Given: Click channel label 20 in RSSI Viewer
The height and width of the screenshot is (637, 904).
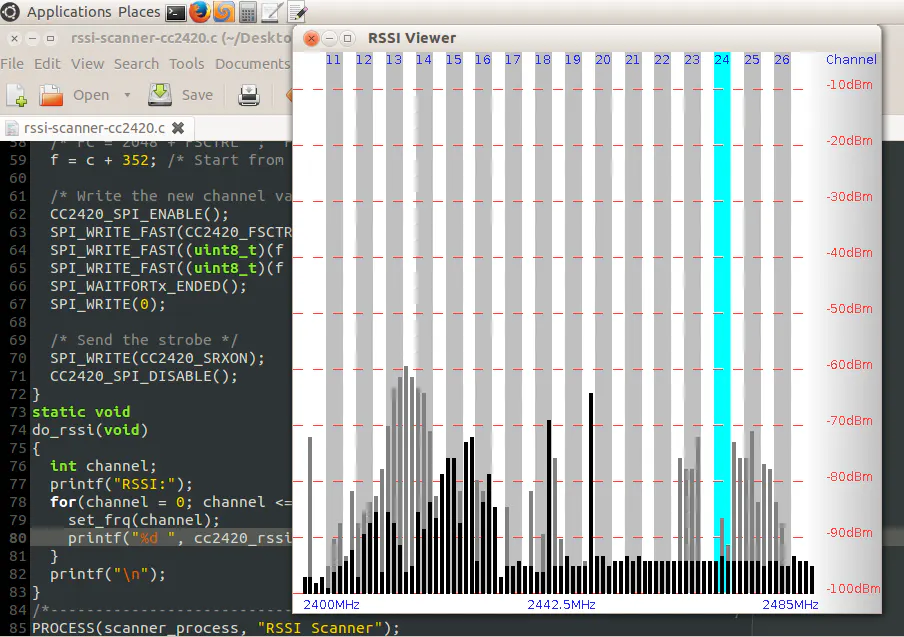Looking at the screenshot, I should pyautogui.click(x=602, y=60).
